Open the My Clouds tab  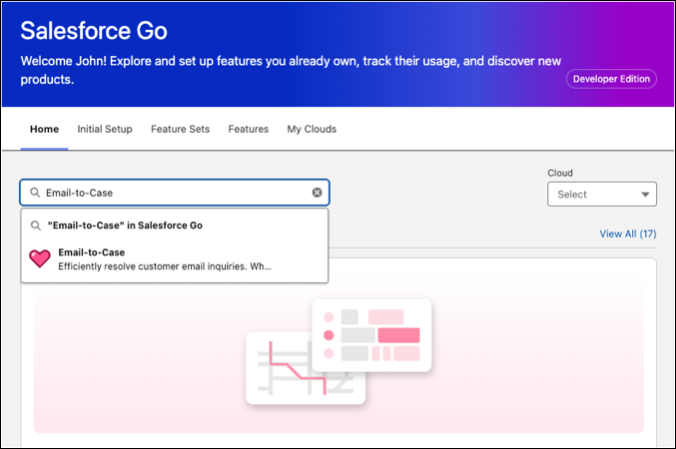312,129
